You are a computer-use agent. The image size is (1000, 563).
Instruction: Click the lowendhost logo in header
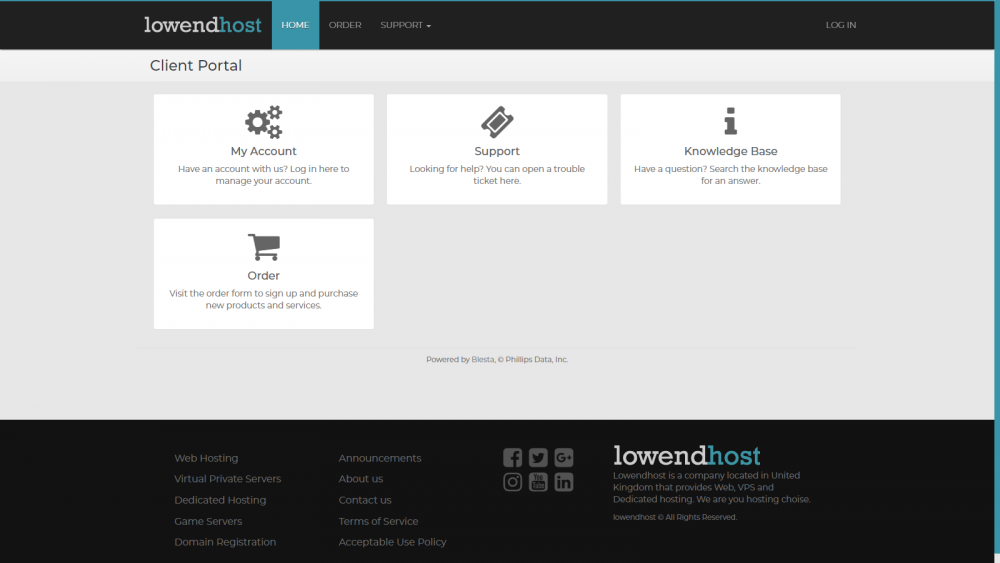[x=202, y=25]
